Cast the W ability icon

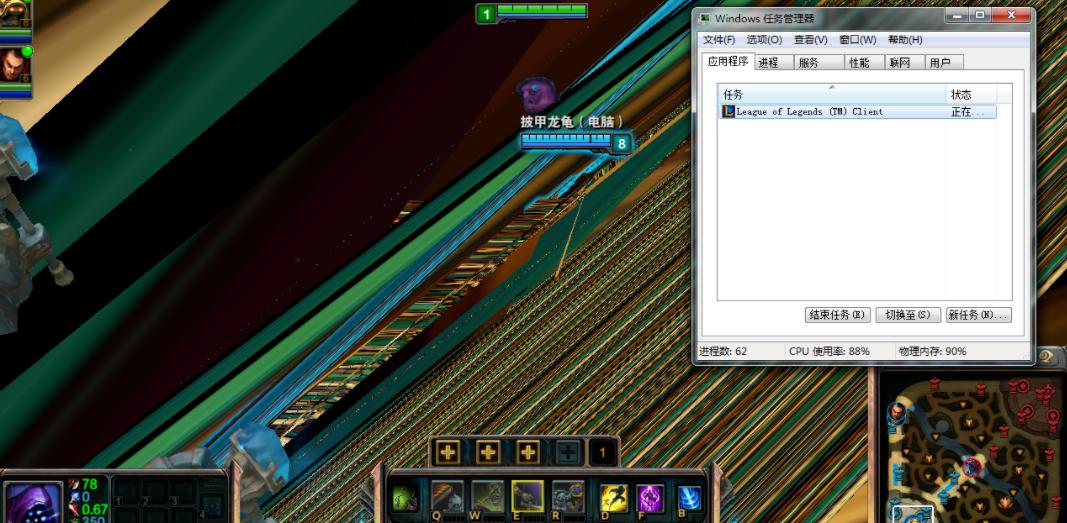(488, 496)
